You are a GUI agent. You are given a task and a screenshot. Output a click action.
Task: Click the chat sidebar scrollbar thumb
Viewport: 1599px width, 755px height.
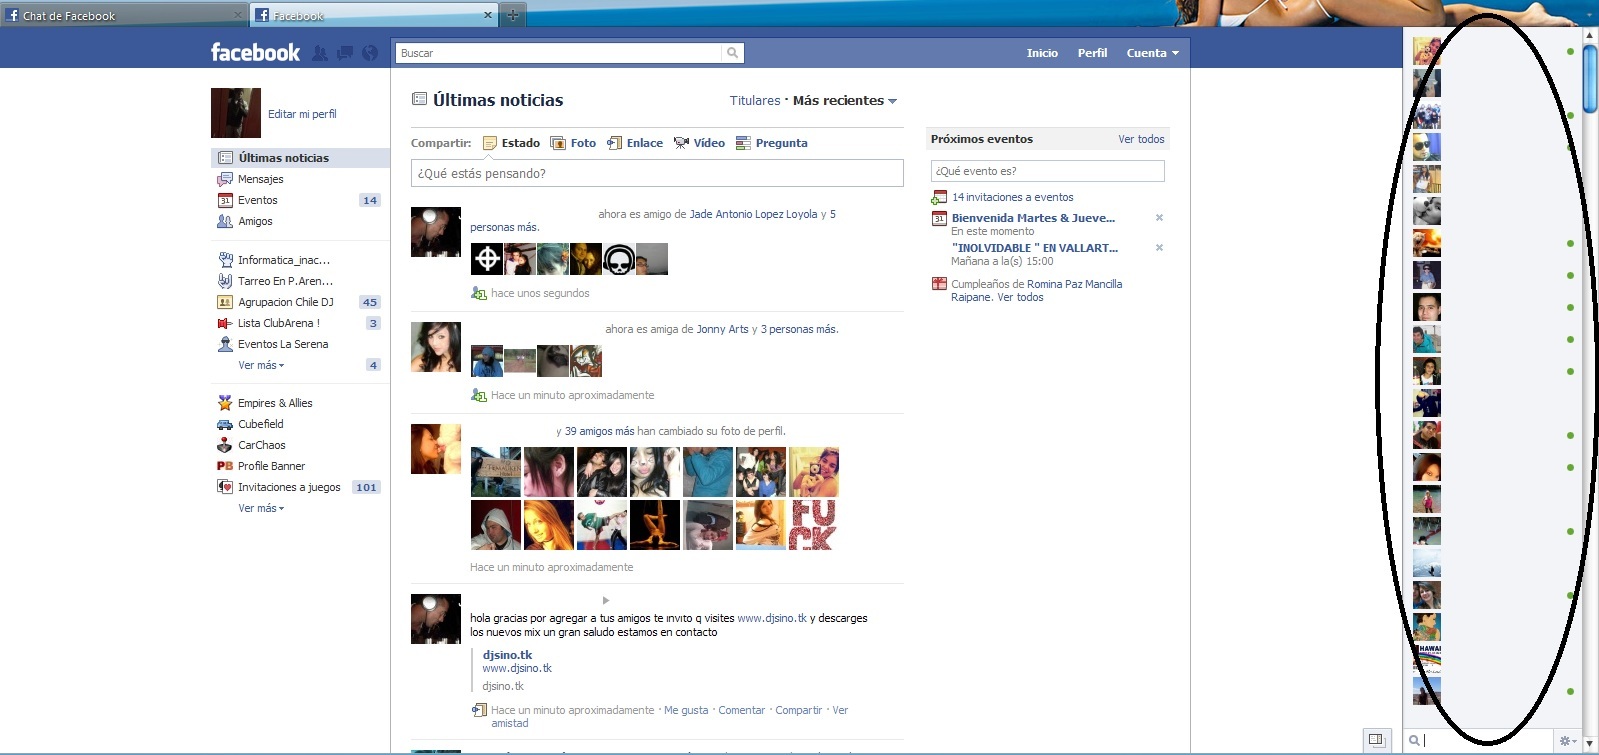point(1590,80)
